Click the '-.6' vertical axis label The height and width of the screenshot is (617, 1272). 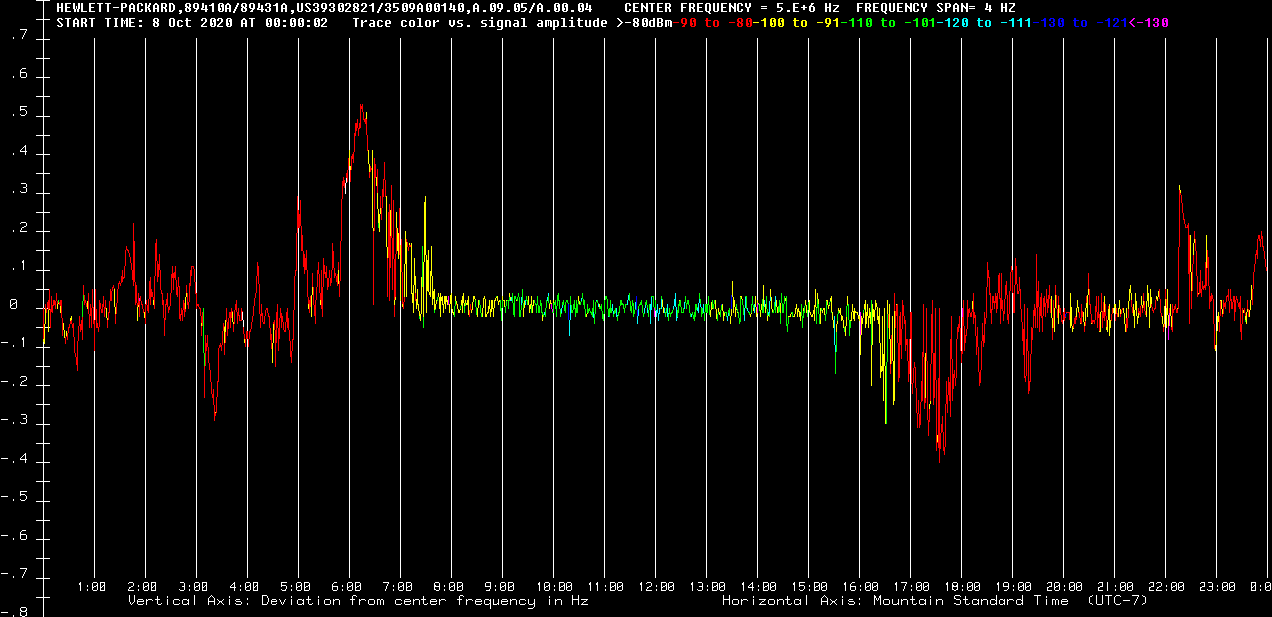[x=14, y=537]
